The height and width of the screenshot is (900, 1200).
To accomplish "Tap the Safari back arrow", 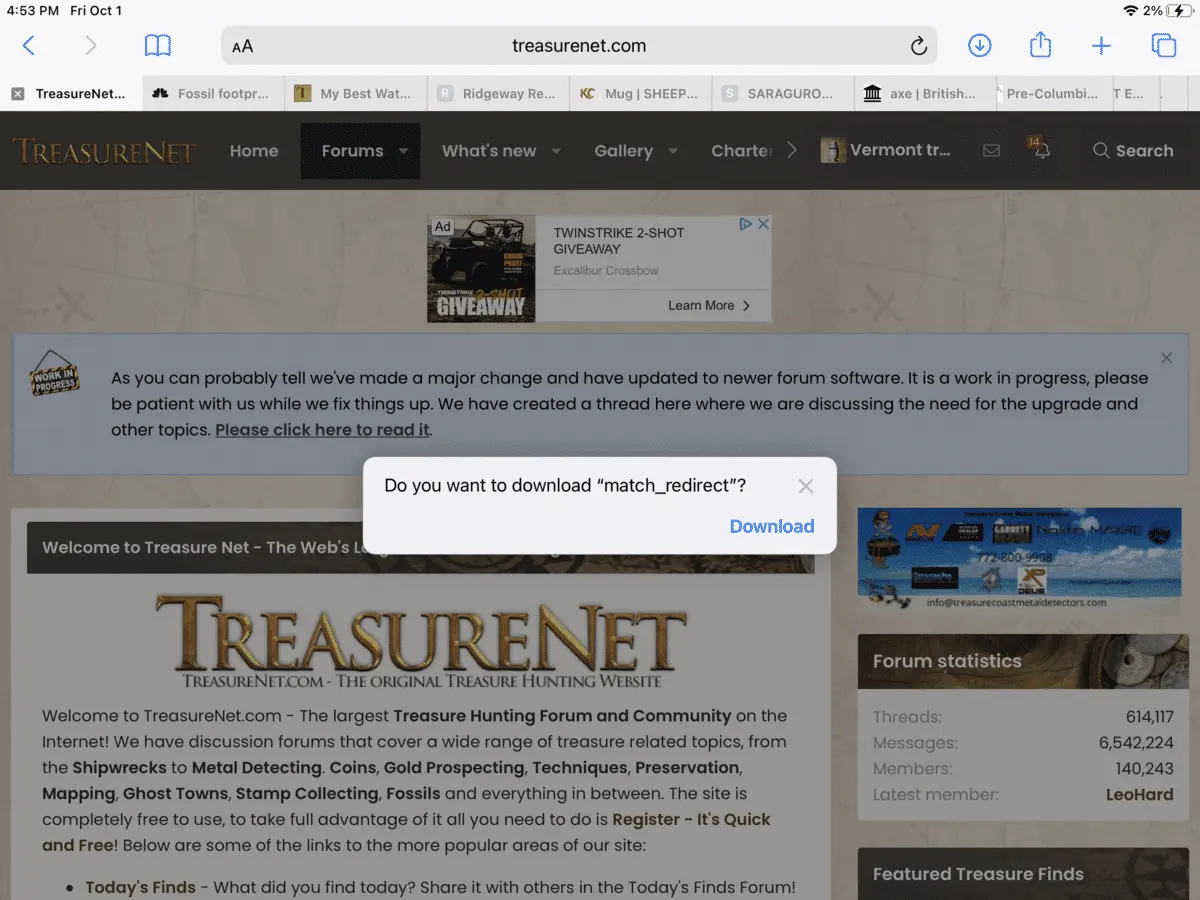I will point(28,45).
